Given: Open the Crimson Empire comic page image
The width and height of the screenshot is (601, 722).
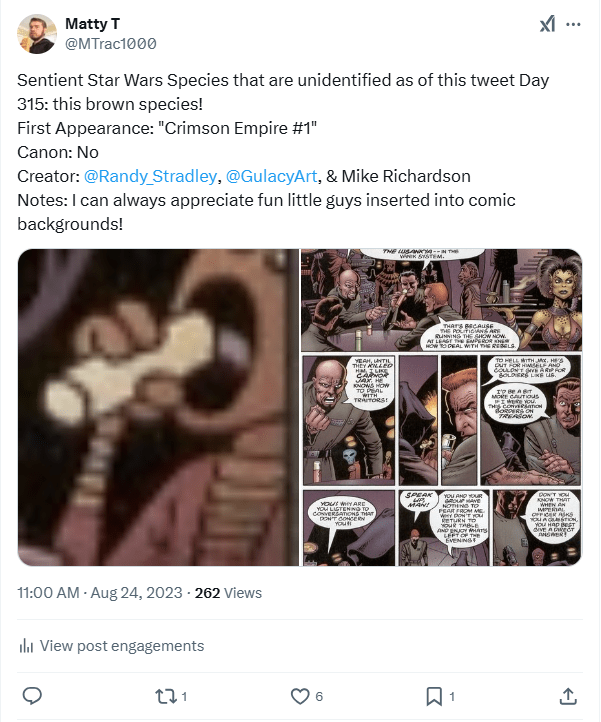Looking at the screenshot, I should point(441,407).
